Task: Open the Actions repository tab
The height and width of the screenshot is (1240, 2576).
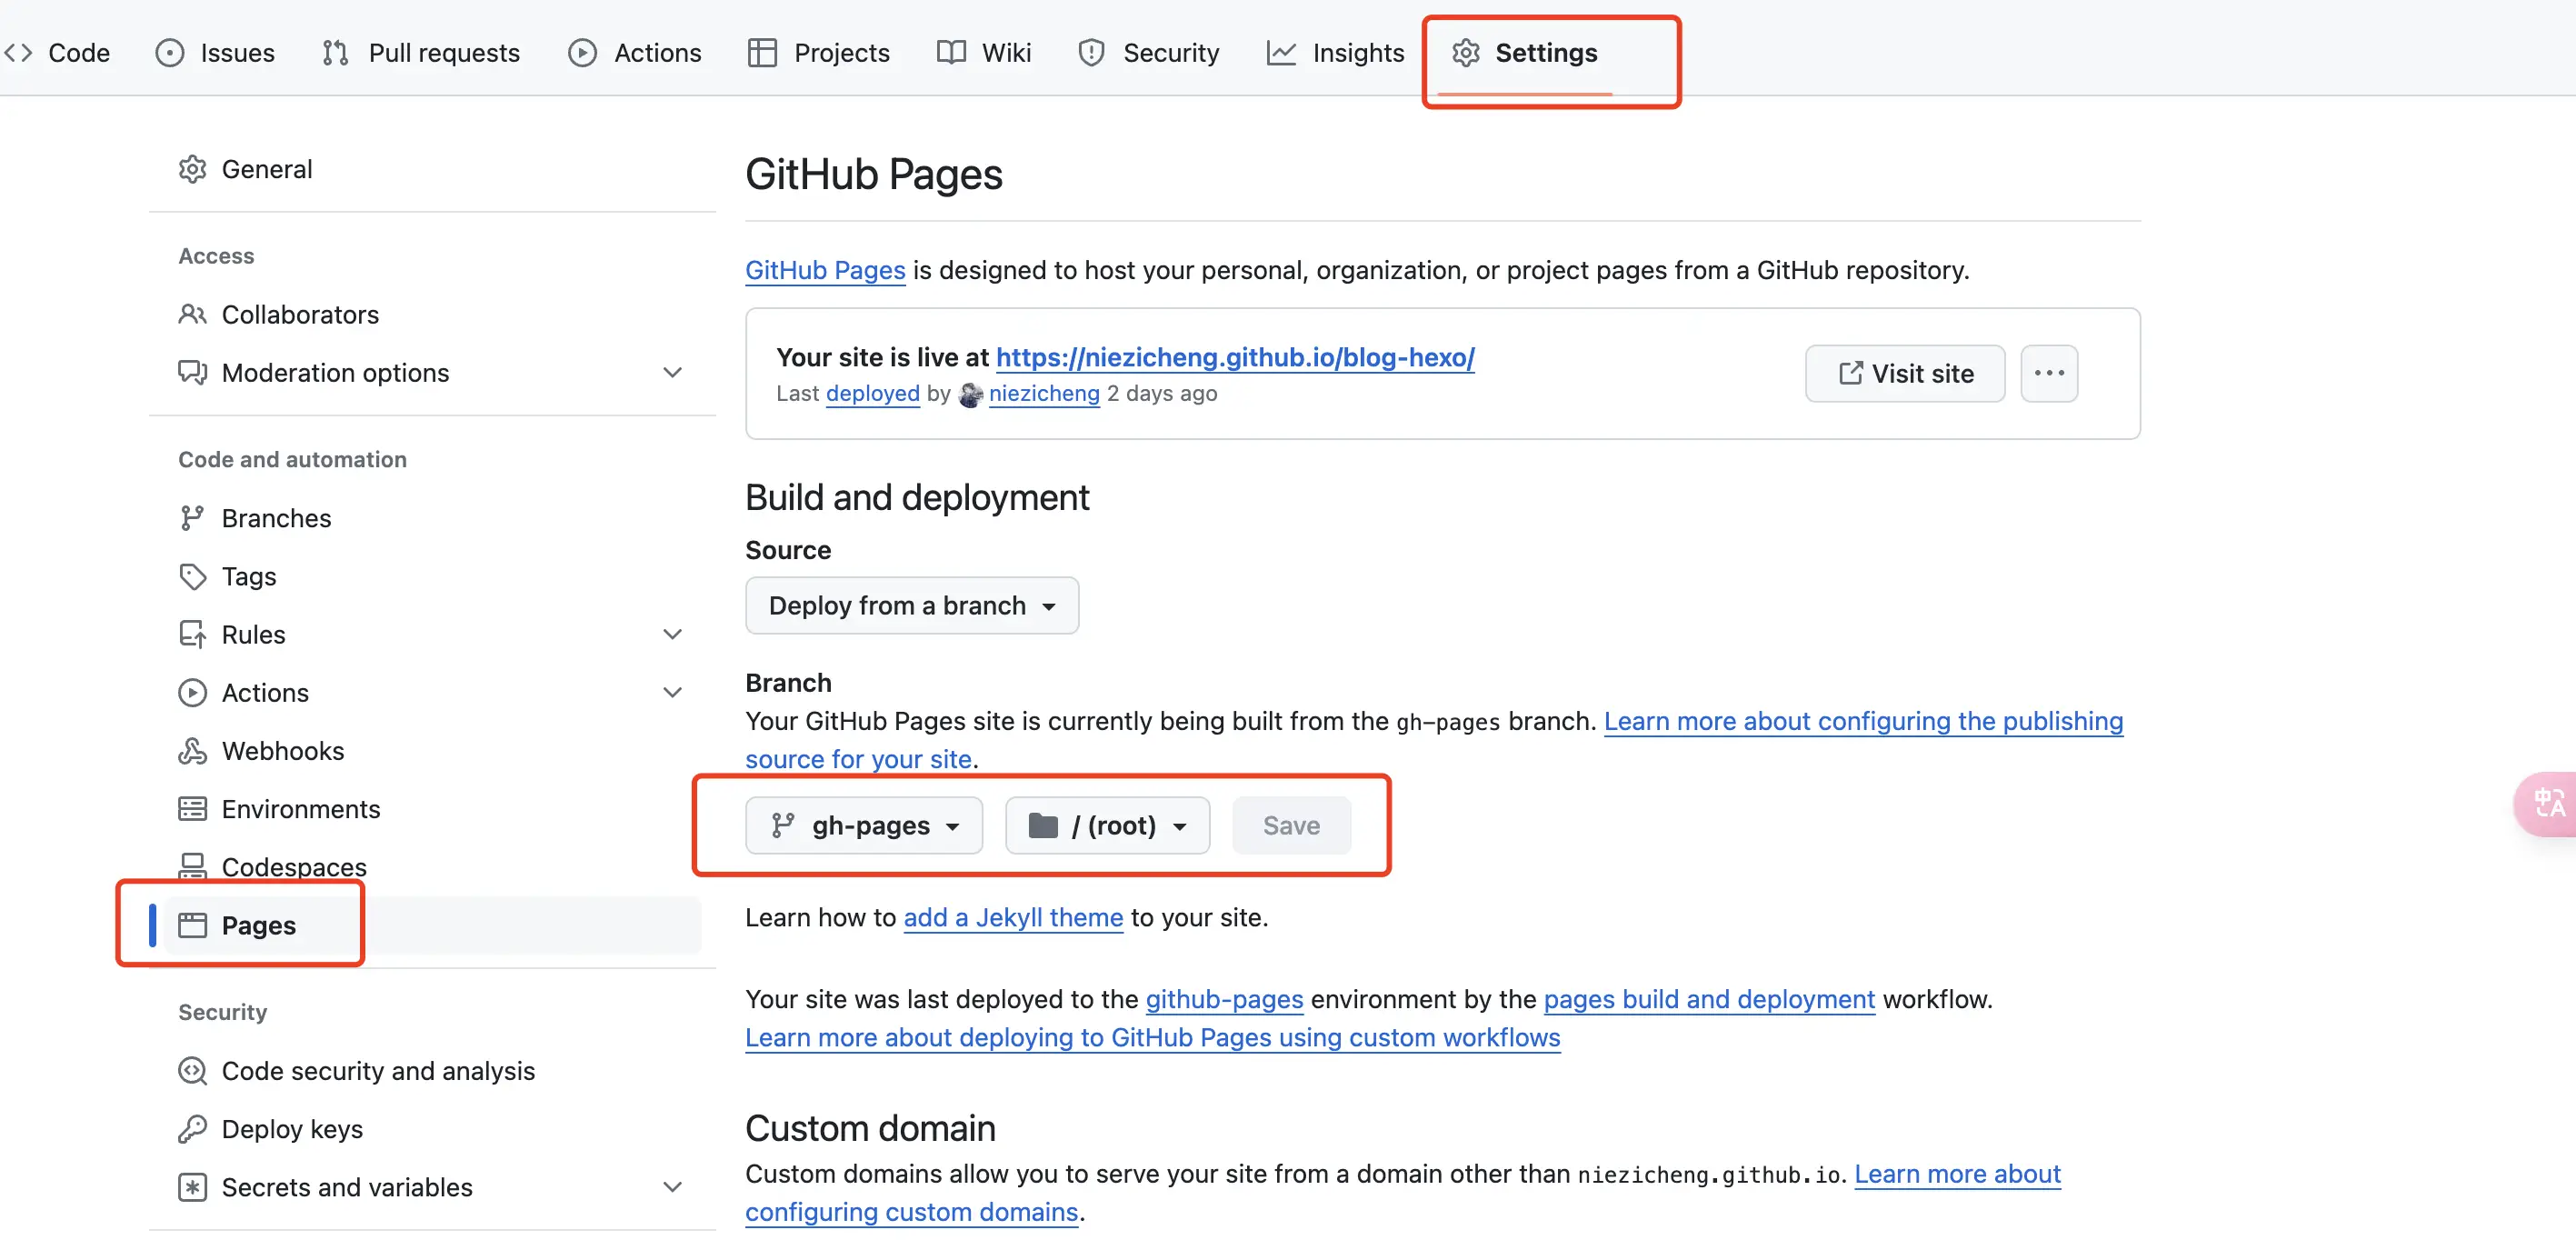Action: pos(635,52)
